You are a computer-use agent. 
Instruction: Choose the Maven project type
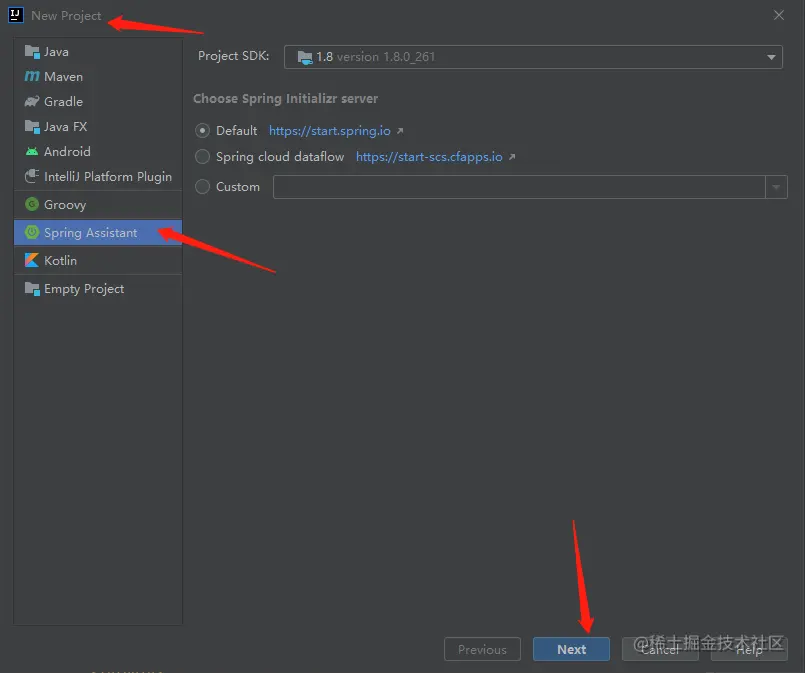98,76
